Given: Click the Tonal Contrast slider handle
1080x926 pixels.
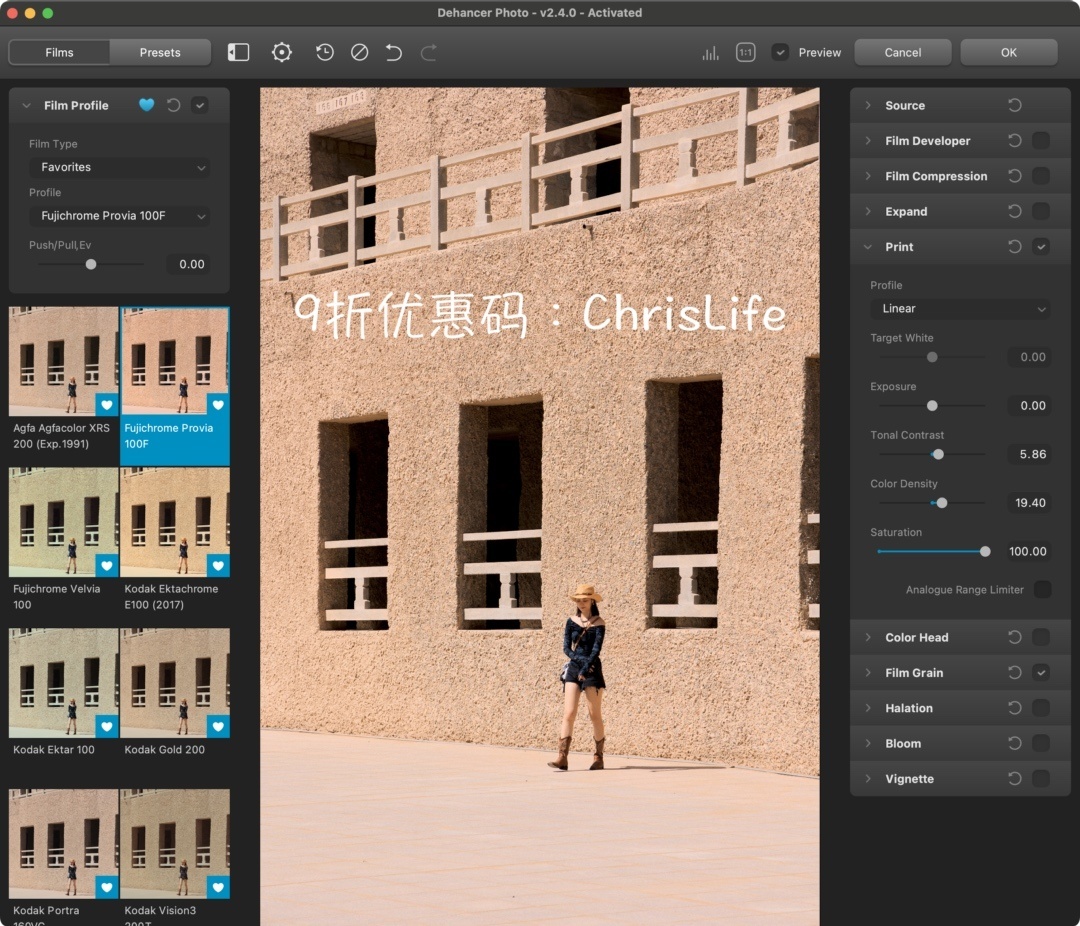Looking at the screenshot, I should coord(937,454).
